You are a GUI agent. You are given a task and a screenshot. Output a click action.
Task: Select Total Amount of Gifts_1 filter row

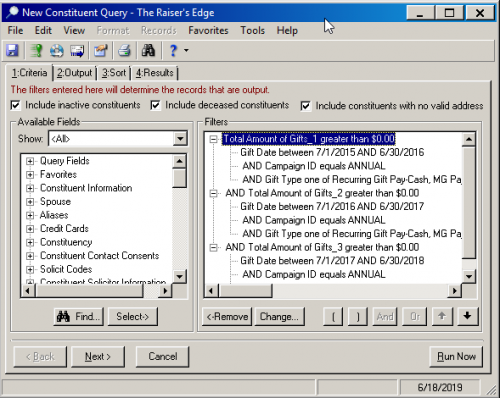point(309,139)
